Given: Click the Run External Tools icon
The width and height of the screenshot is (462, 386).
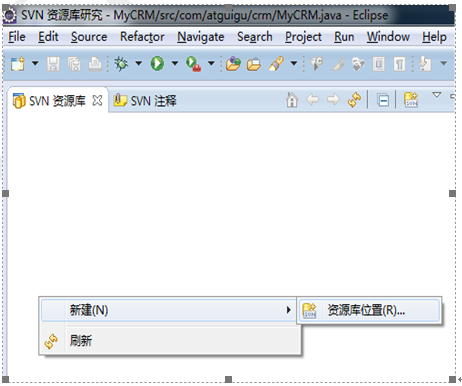Looking at the screenshot, I should (193, 64).
